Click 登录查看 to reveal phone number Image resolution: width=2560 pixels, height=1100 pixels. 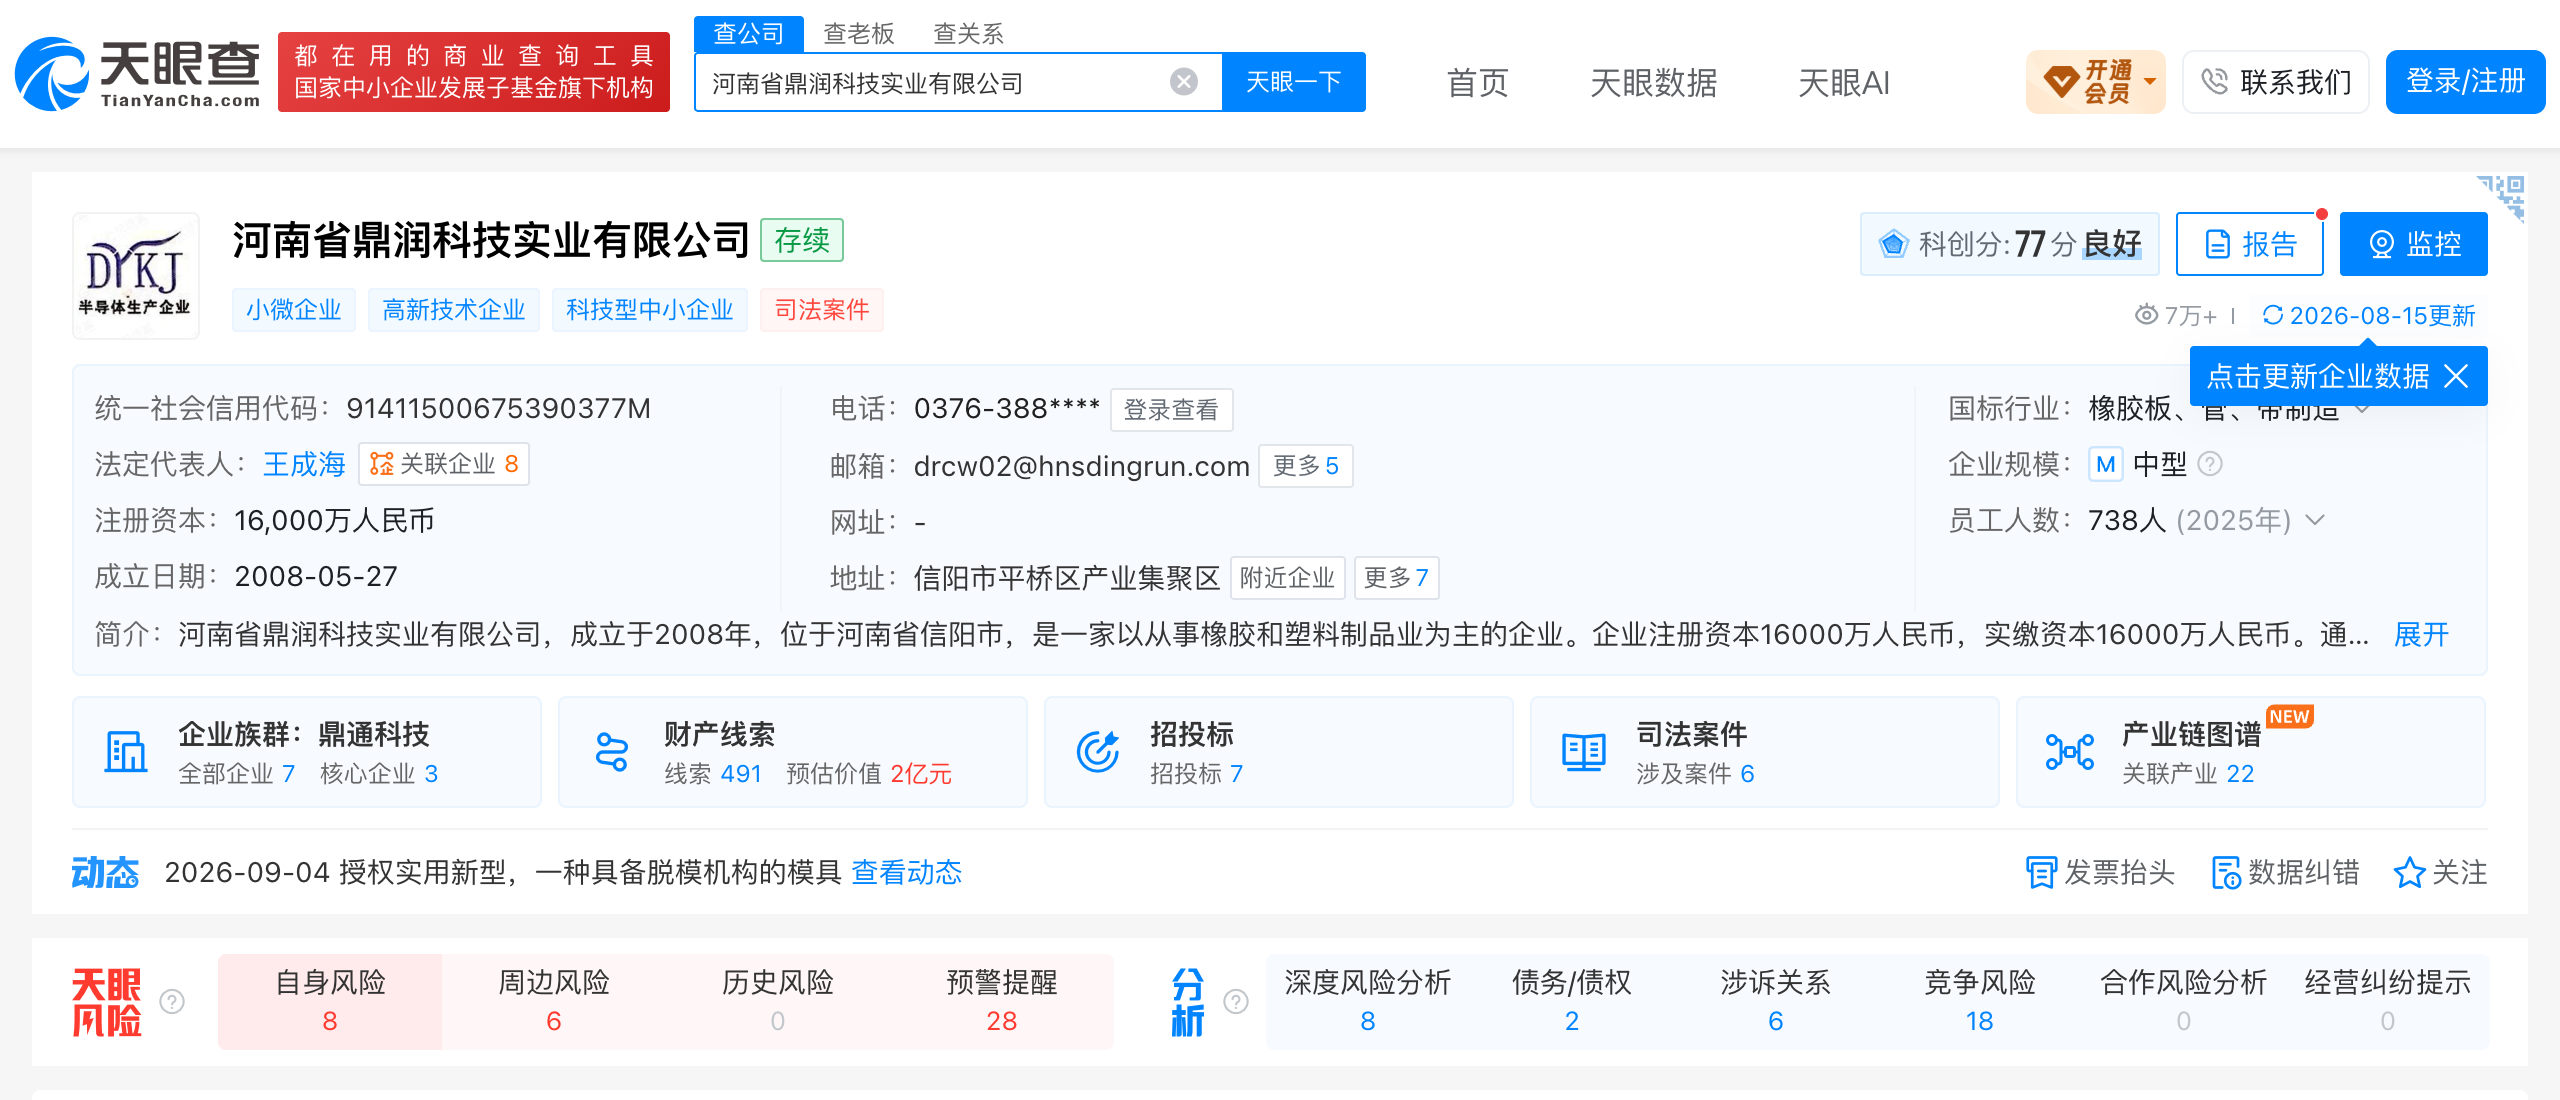pos(1171,410)
